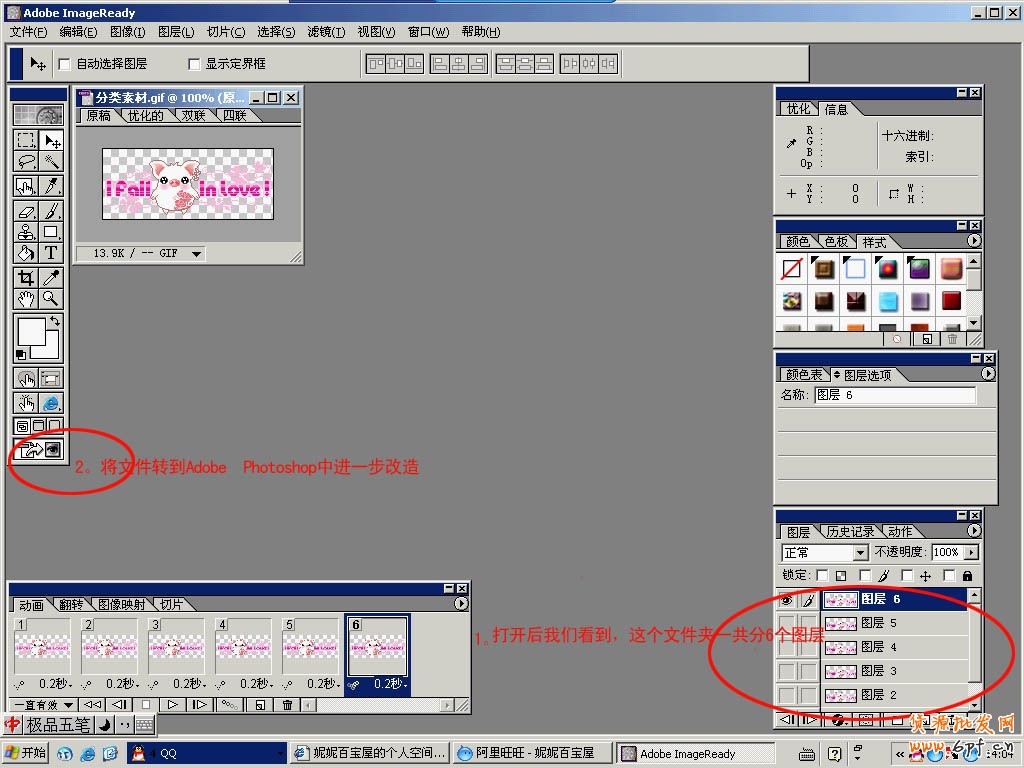Tick the 显示定界框 checkbox
Image resolution: width=1024 pixels, height=768 pixels.
[x=194, y=64]
